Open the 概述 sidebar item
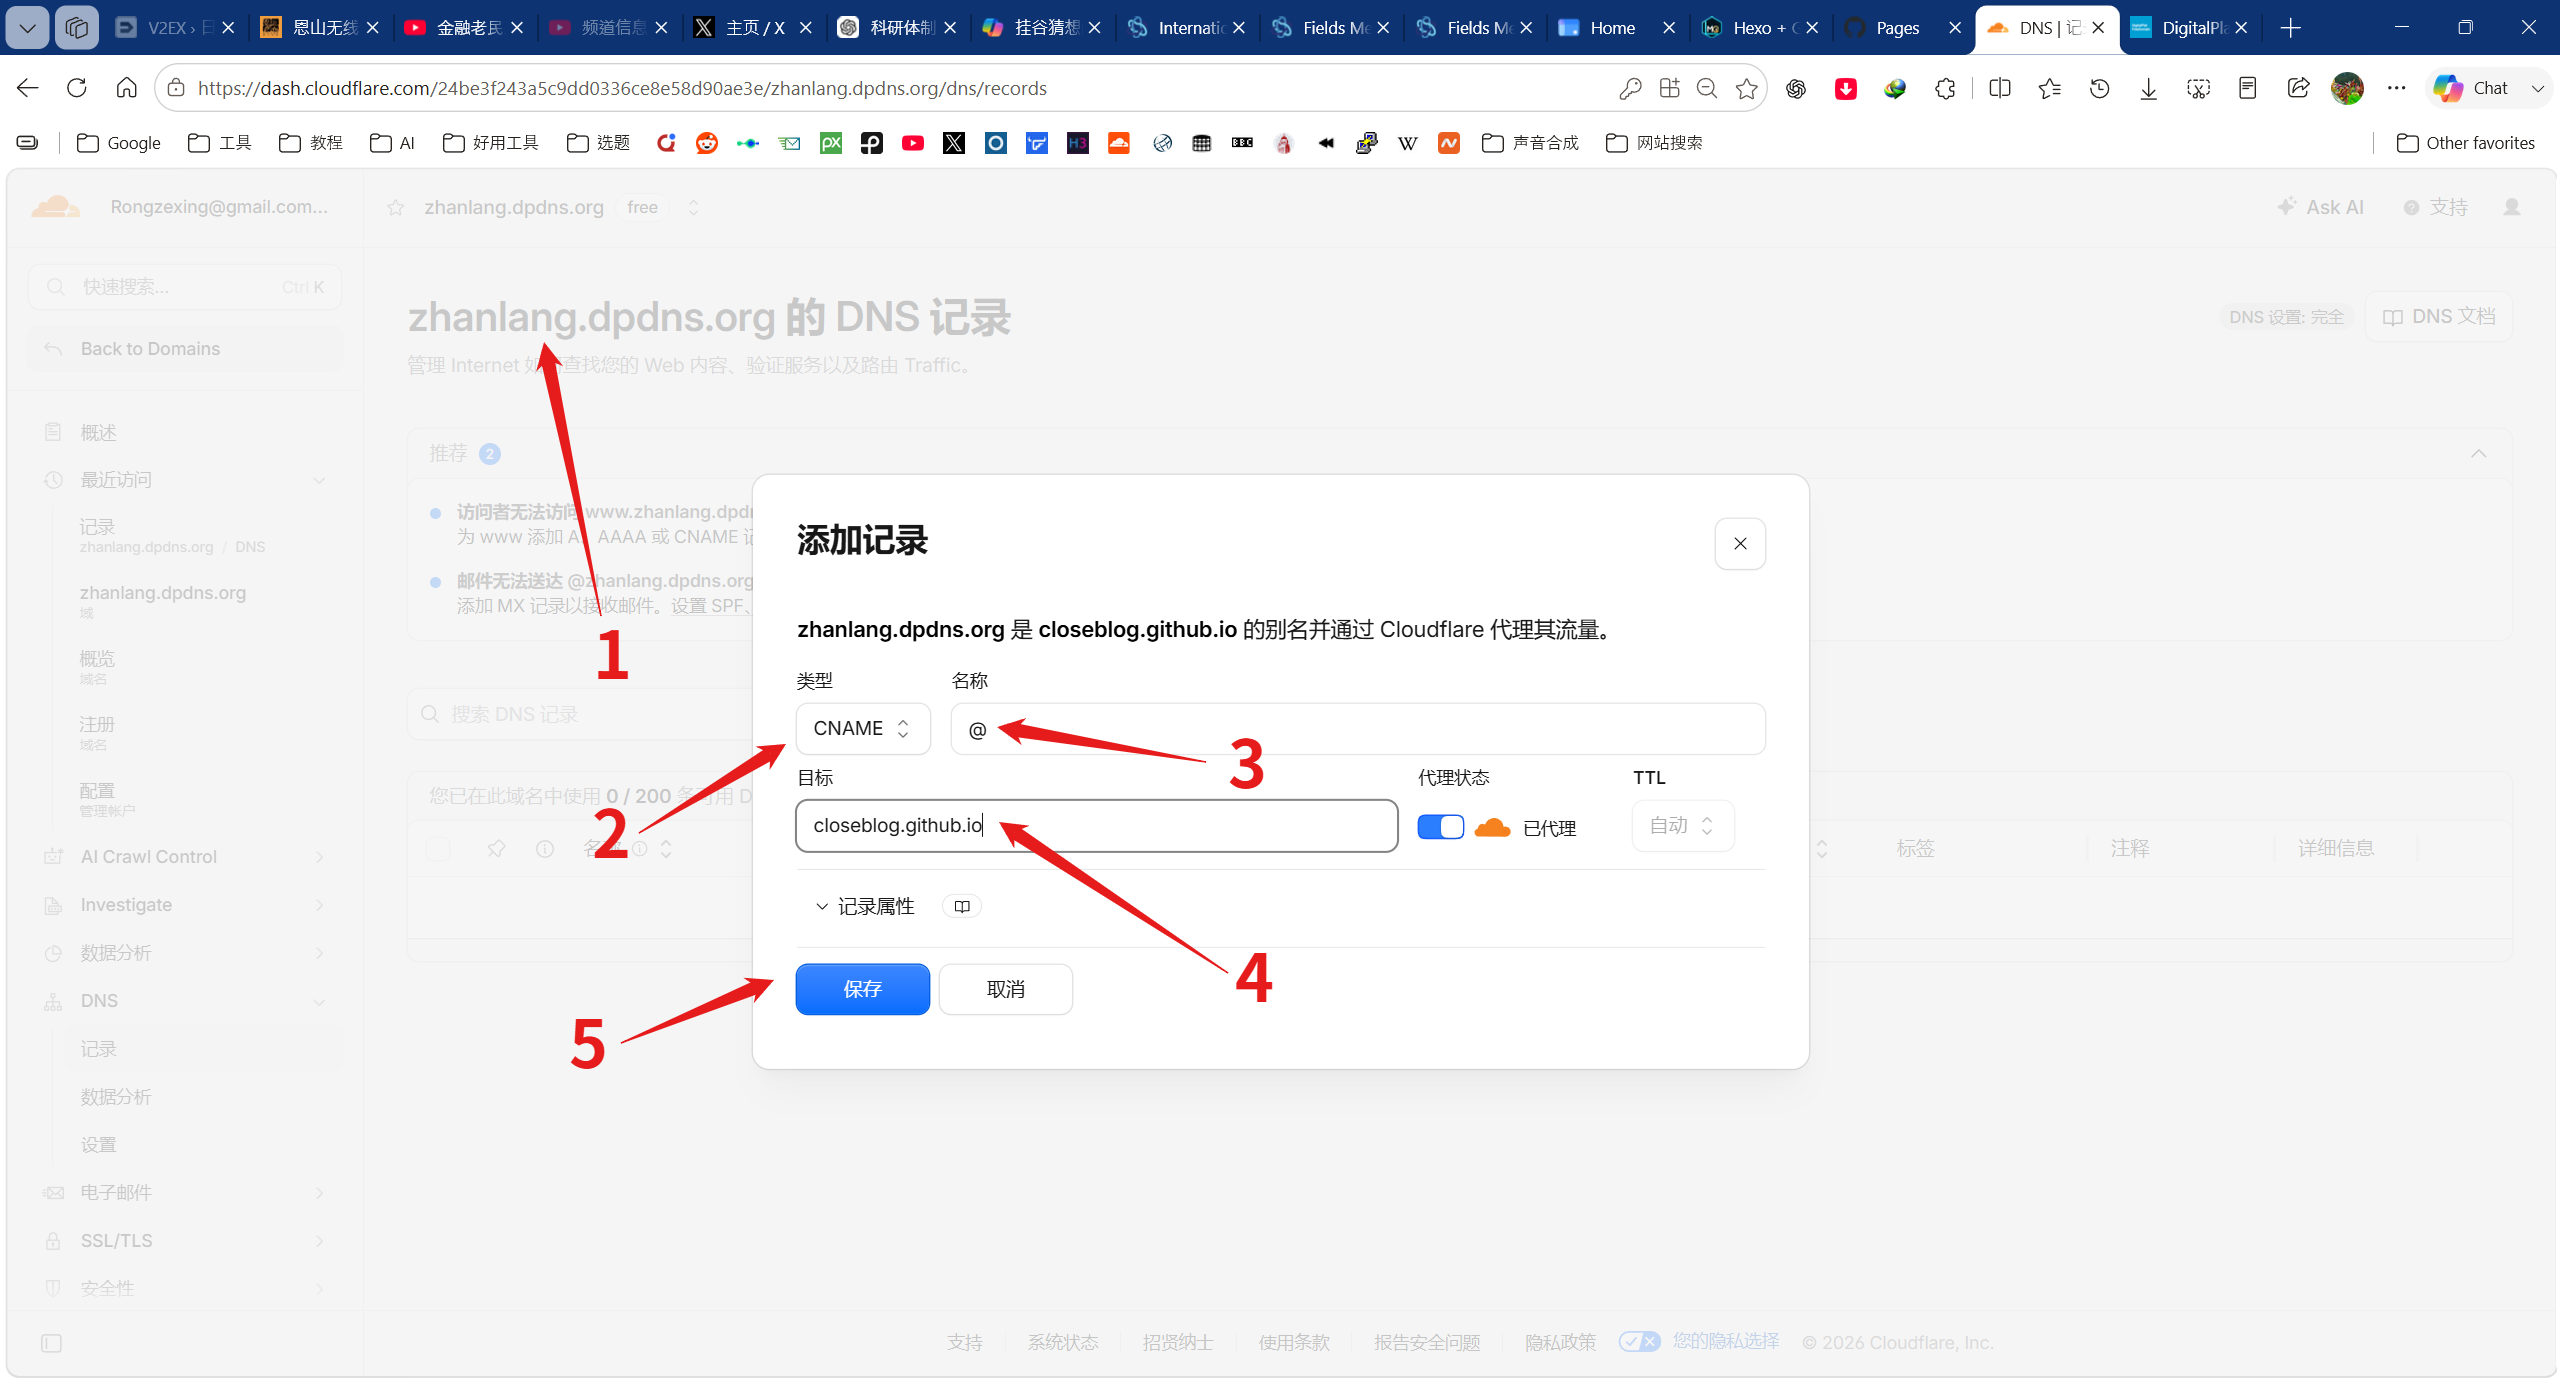 (98, 433)
